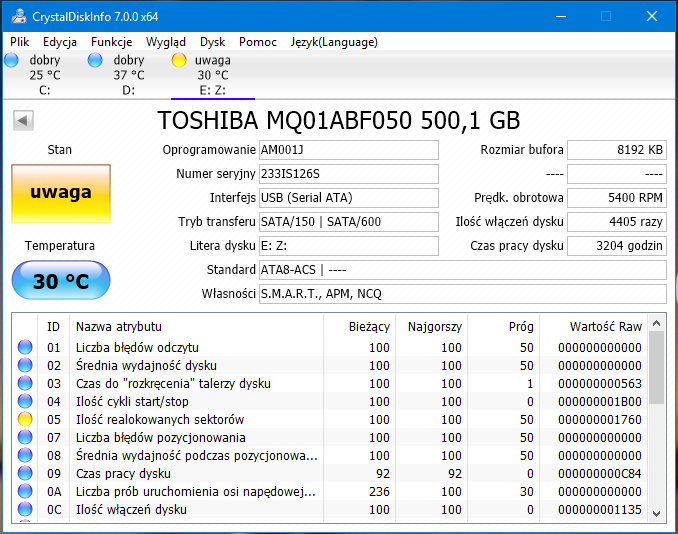678x534 pixels.
Task: Select row Ilość cykli start/stop
Action: pyautogui.click(x=329, y=402)
